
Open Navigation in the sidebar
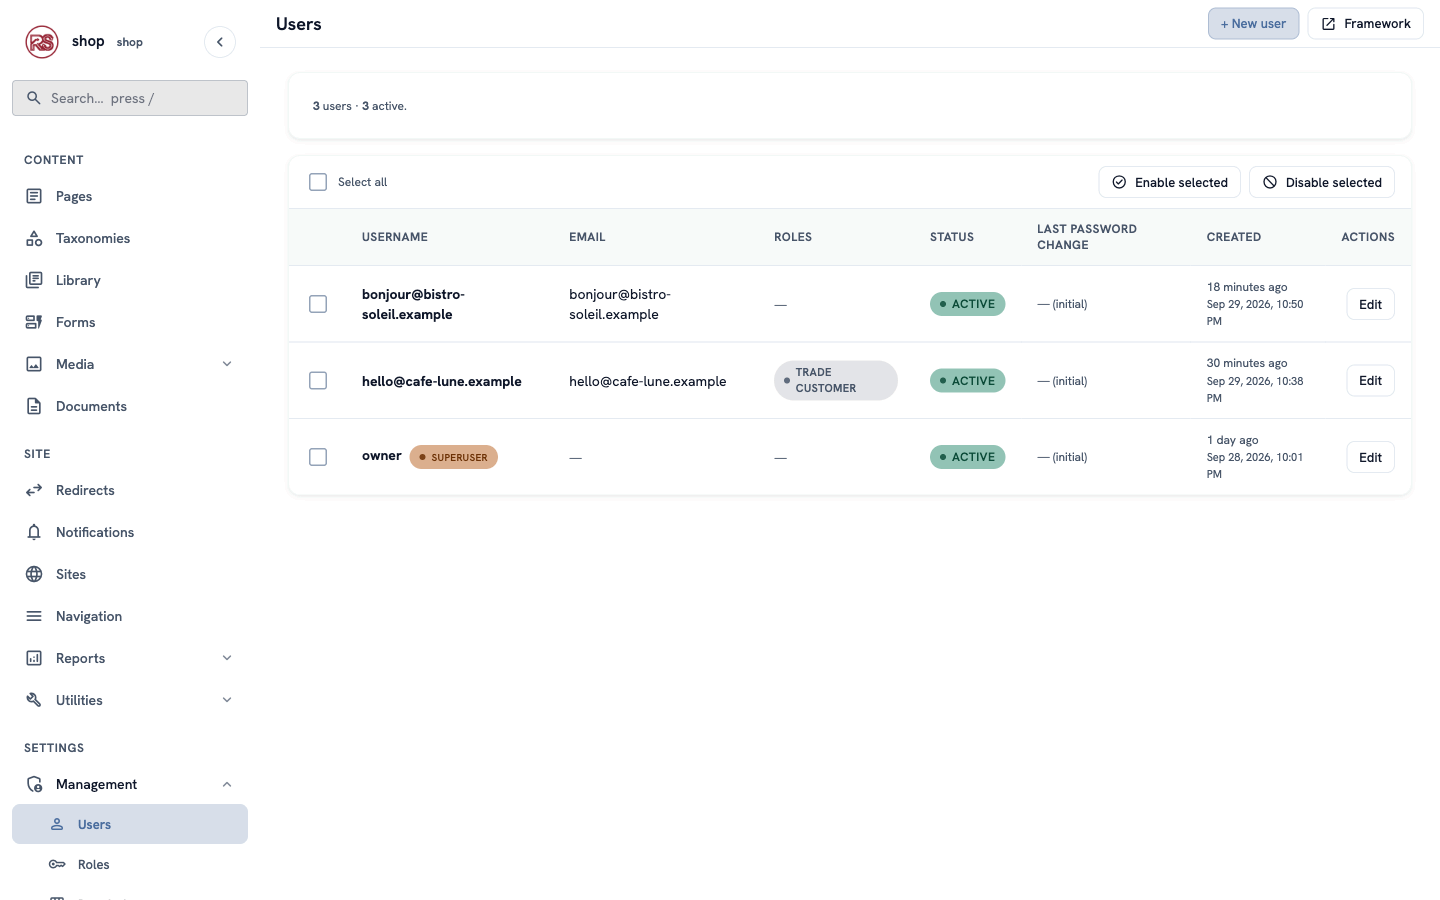coord(130,616)
